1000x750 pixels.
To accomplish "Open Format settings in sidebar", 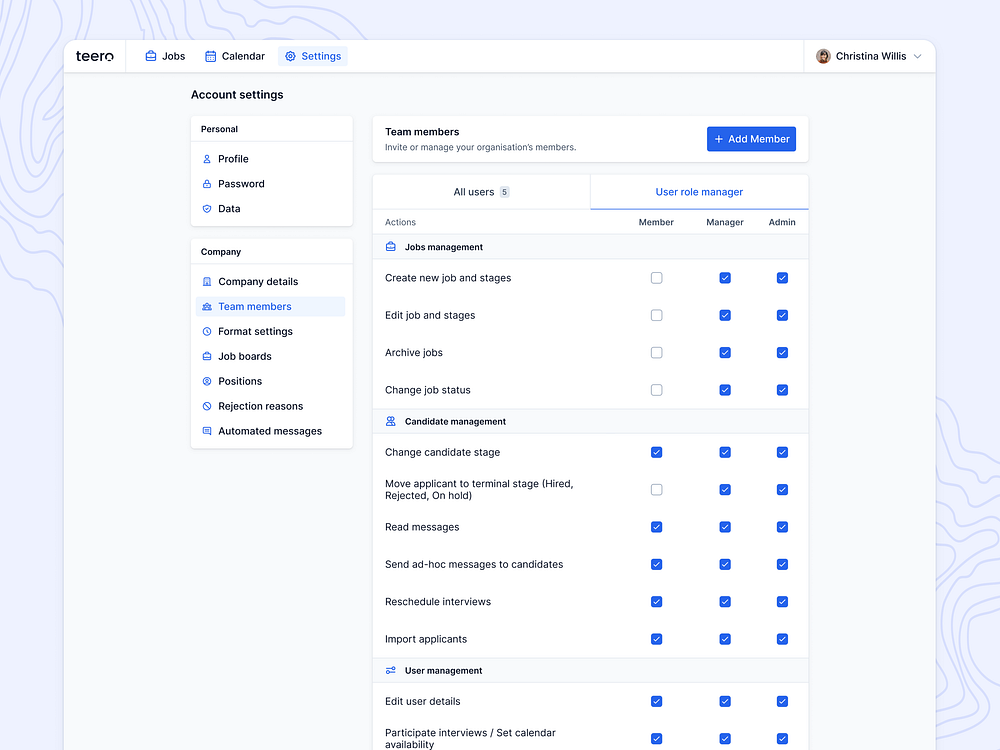I will point(270,331).
